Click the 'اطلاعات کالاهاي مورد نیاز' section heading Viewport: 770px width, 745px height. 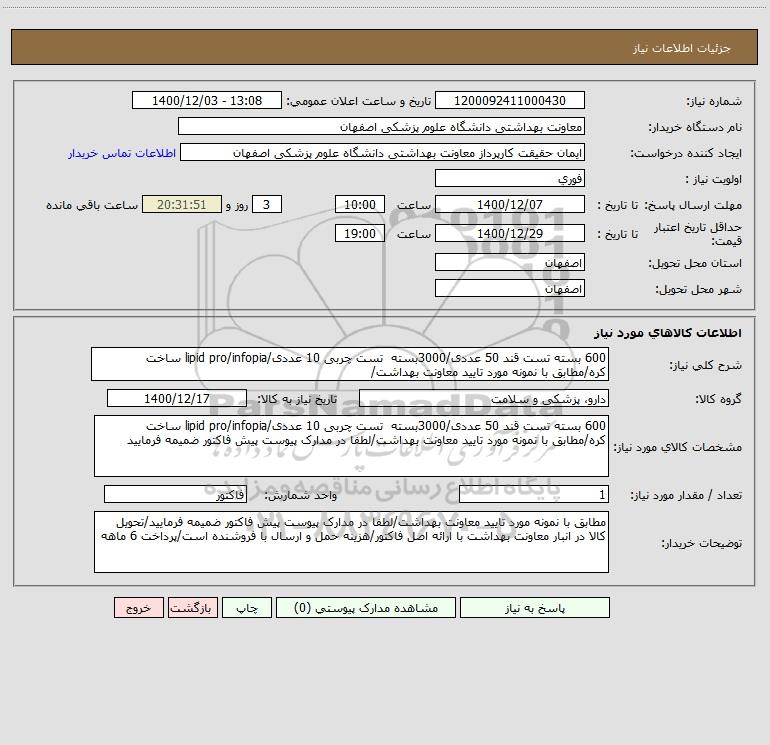pyautogui.click(x=668, y=333)
